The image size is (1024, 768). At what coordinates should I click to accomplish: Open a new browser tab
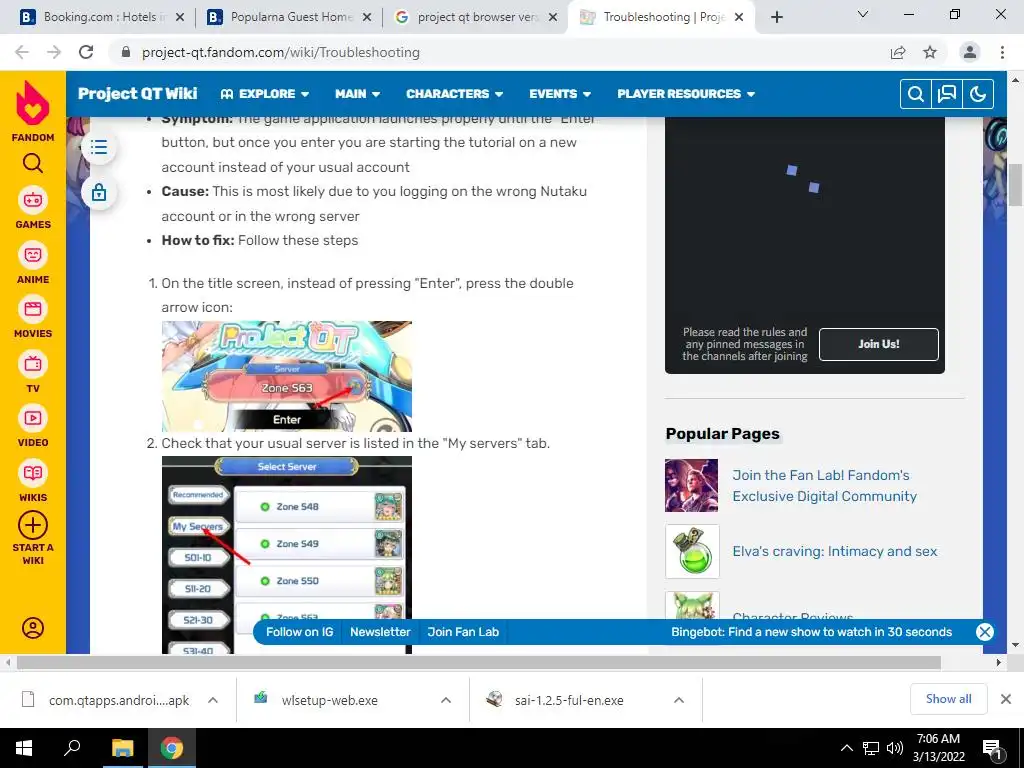tap(776, 17)
